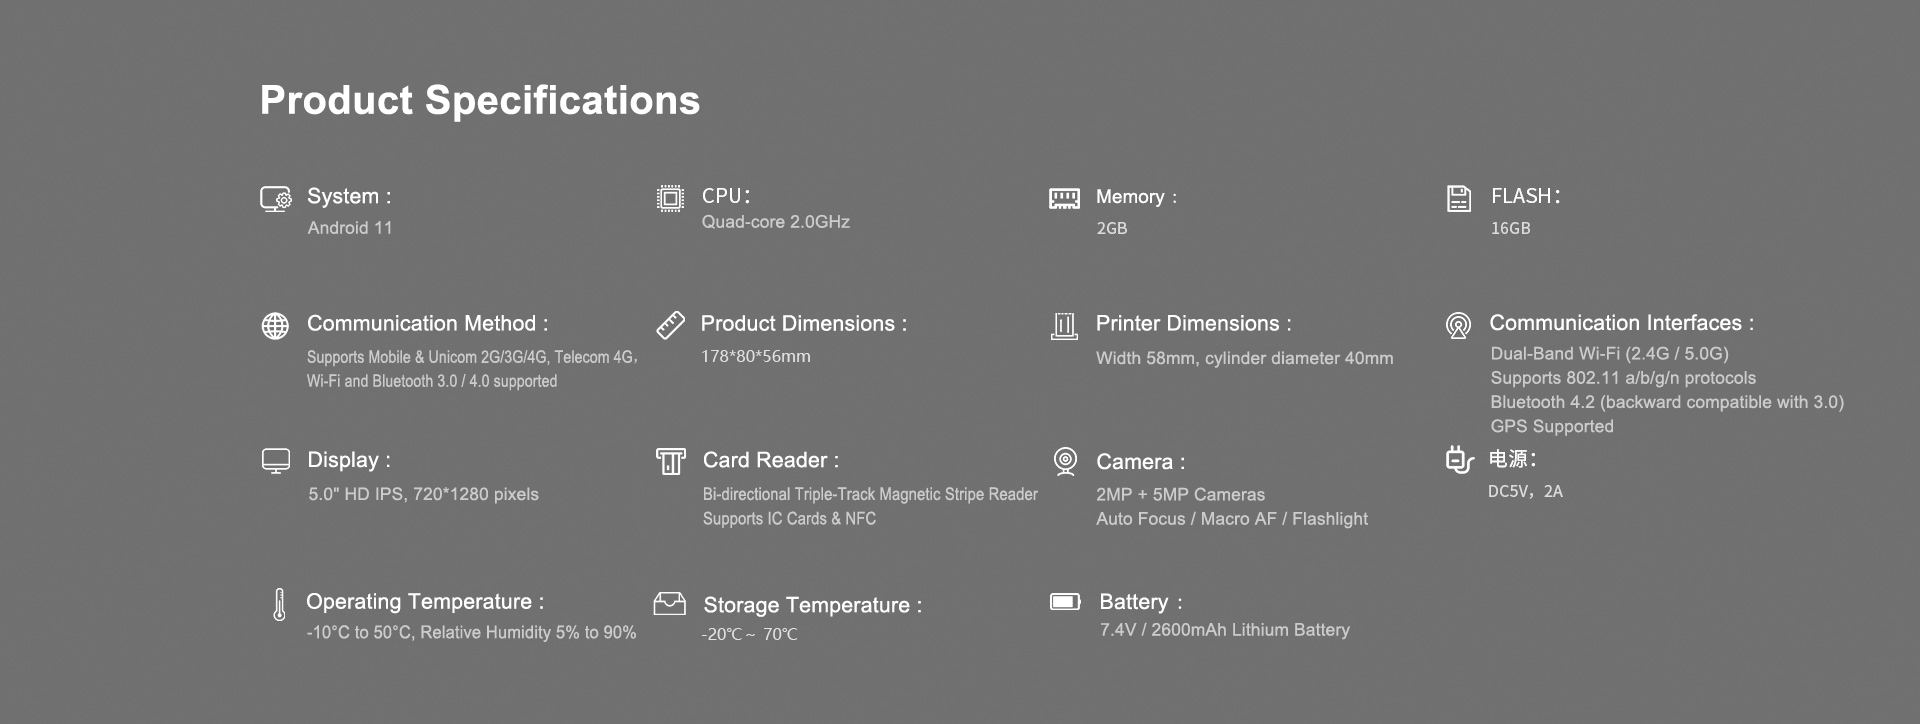Click the FLASH storage document icon
The height and width of the screenshot is (724, 1920).
pyautogui.click(x=1459, y=198)
